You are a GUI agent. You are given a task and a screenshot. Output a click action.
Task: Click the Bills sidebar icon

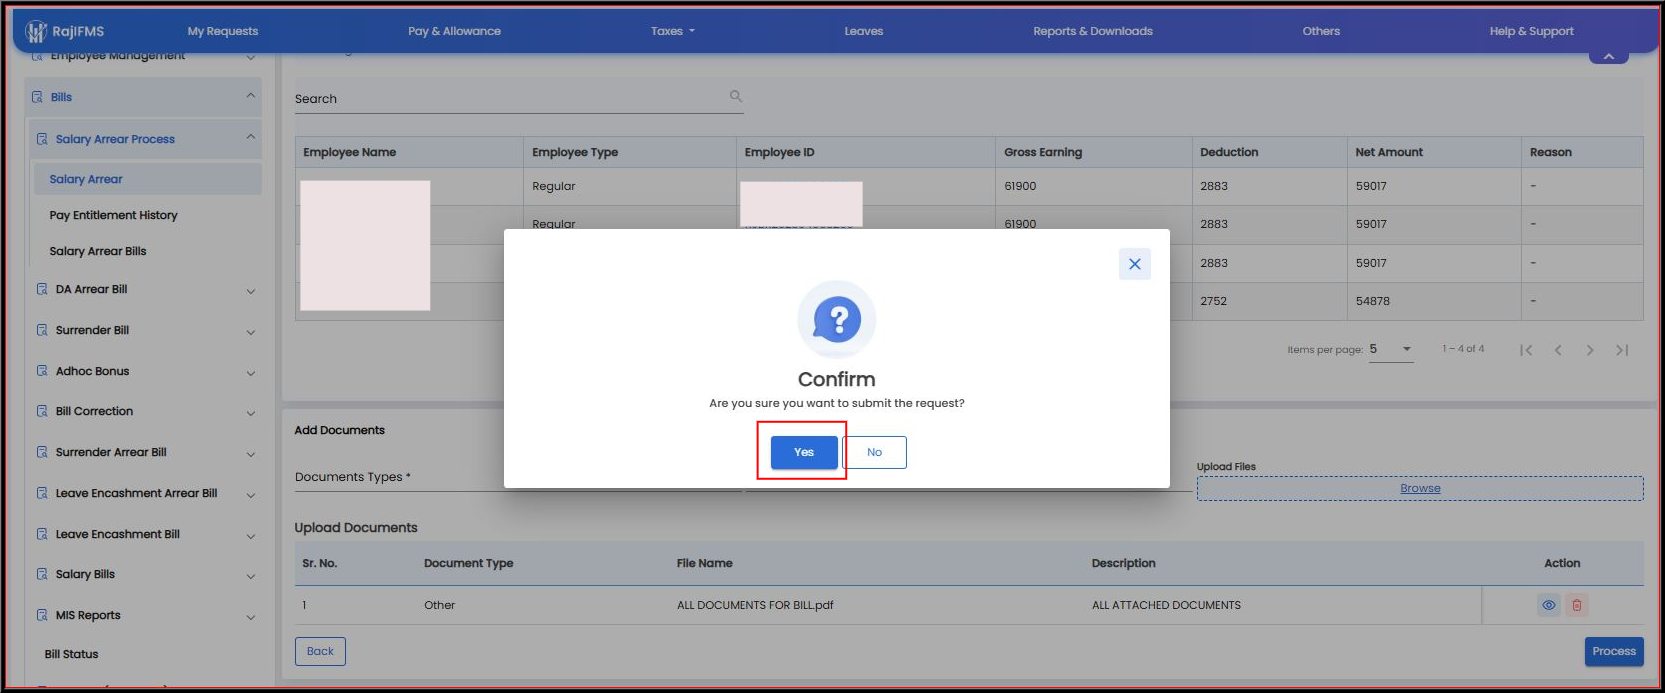38,97
